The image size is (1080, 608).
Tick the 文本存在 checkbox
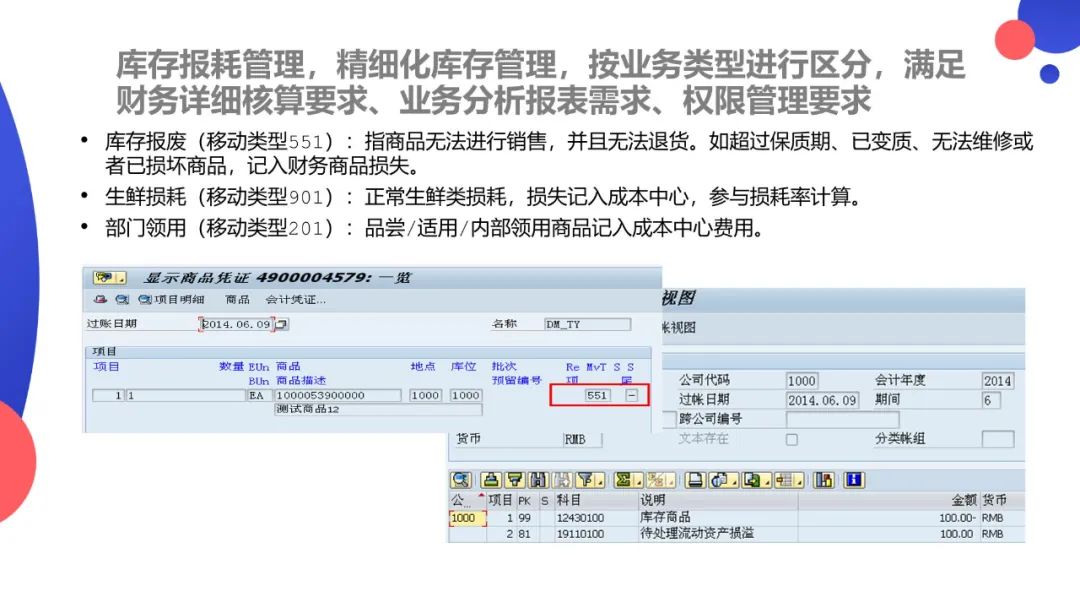(792, 439)
